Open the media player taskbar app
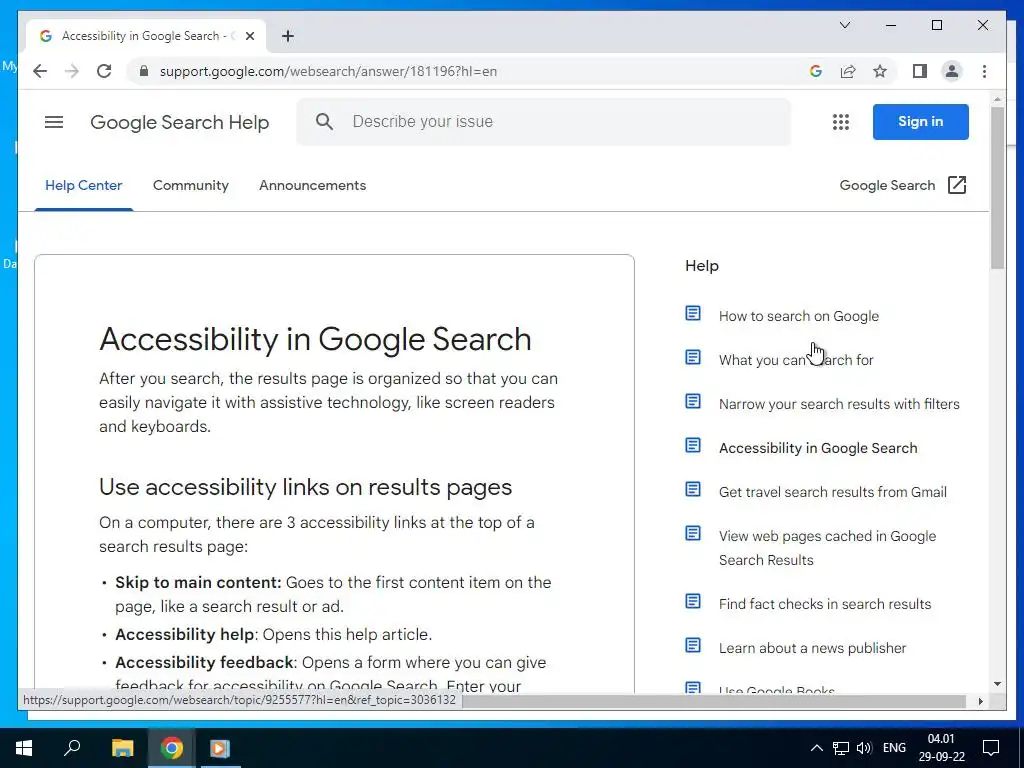The image size is (1024, 768). click(220, 748)
